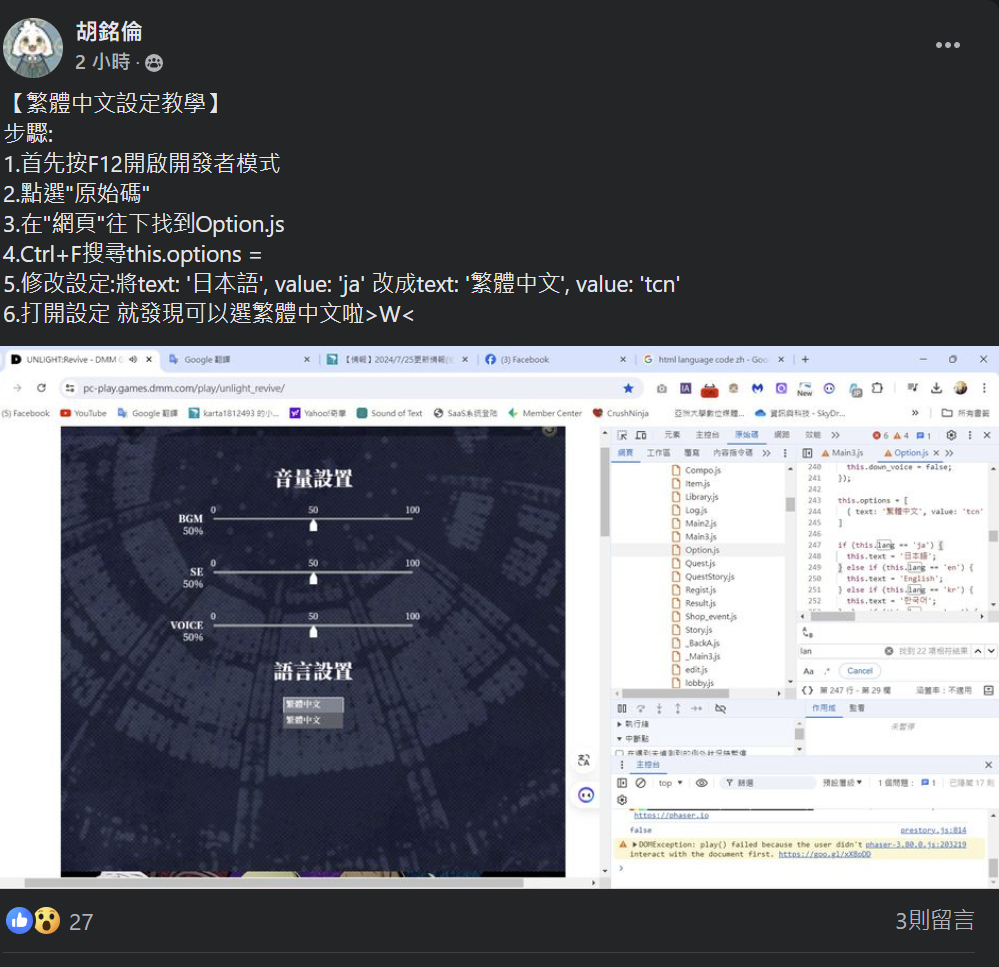This screenshot has height=967, width=999.
Task: Click the pretty-print curly braces icon
Action: [807, 690]
